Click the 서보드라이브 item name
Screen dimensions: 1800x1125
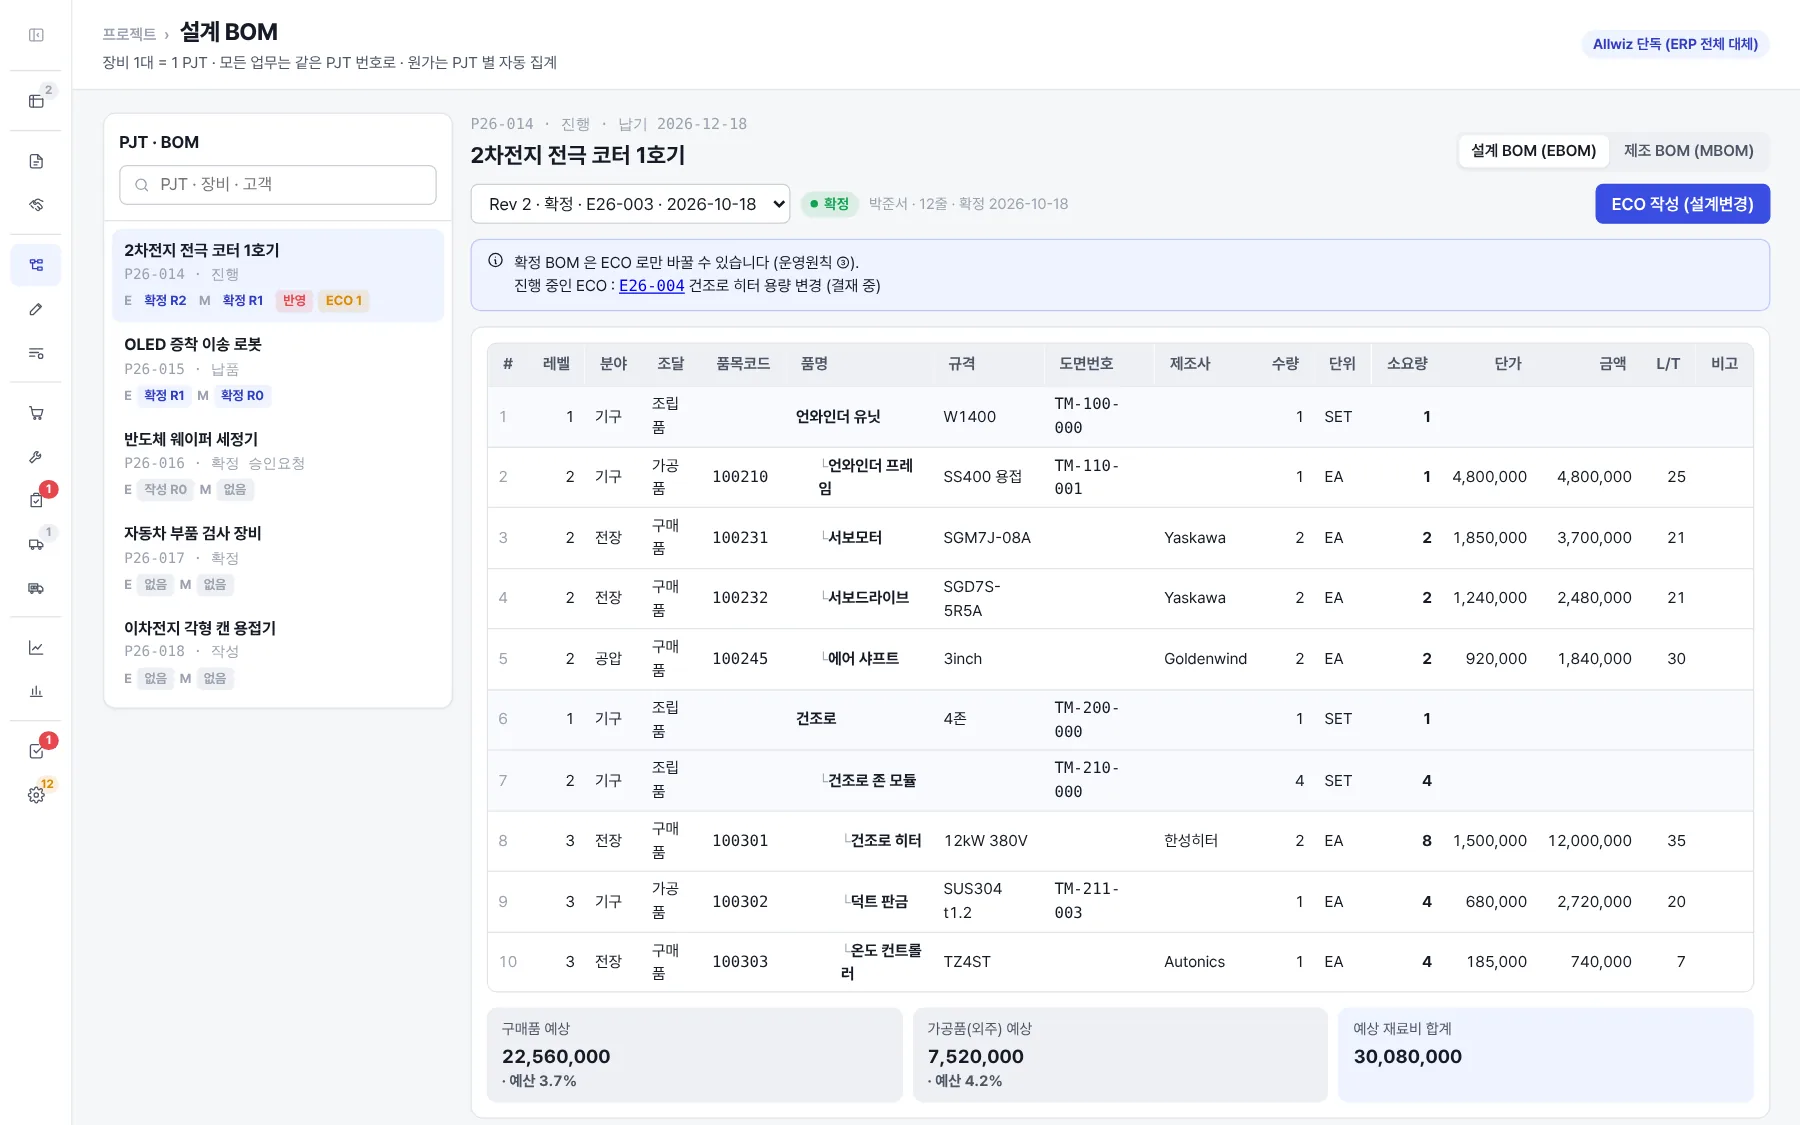click(868, 598)
